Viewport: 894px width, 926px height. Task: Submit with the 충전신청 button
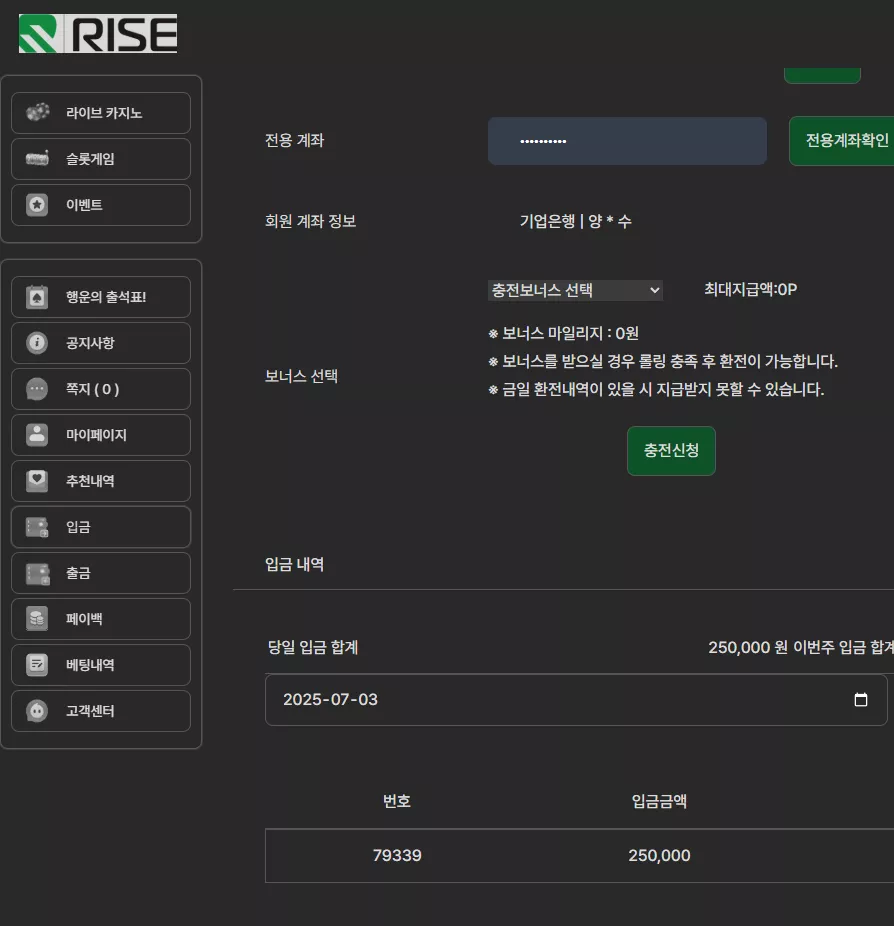click(x=671, y=451)
